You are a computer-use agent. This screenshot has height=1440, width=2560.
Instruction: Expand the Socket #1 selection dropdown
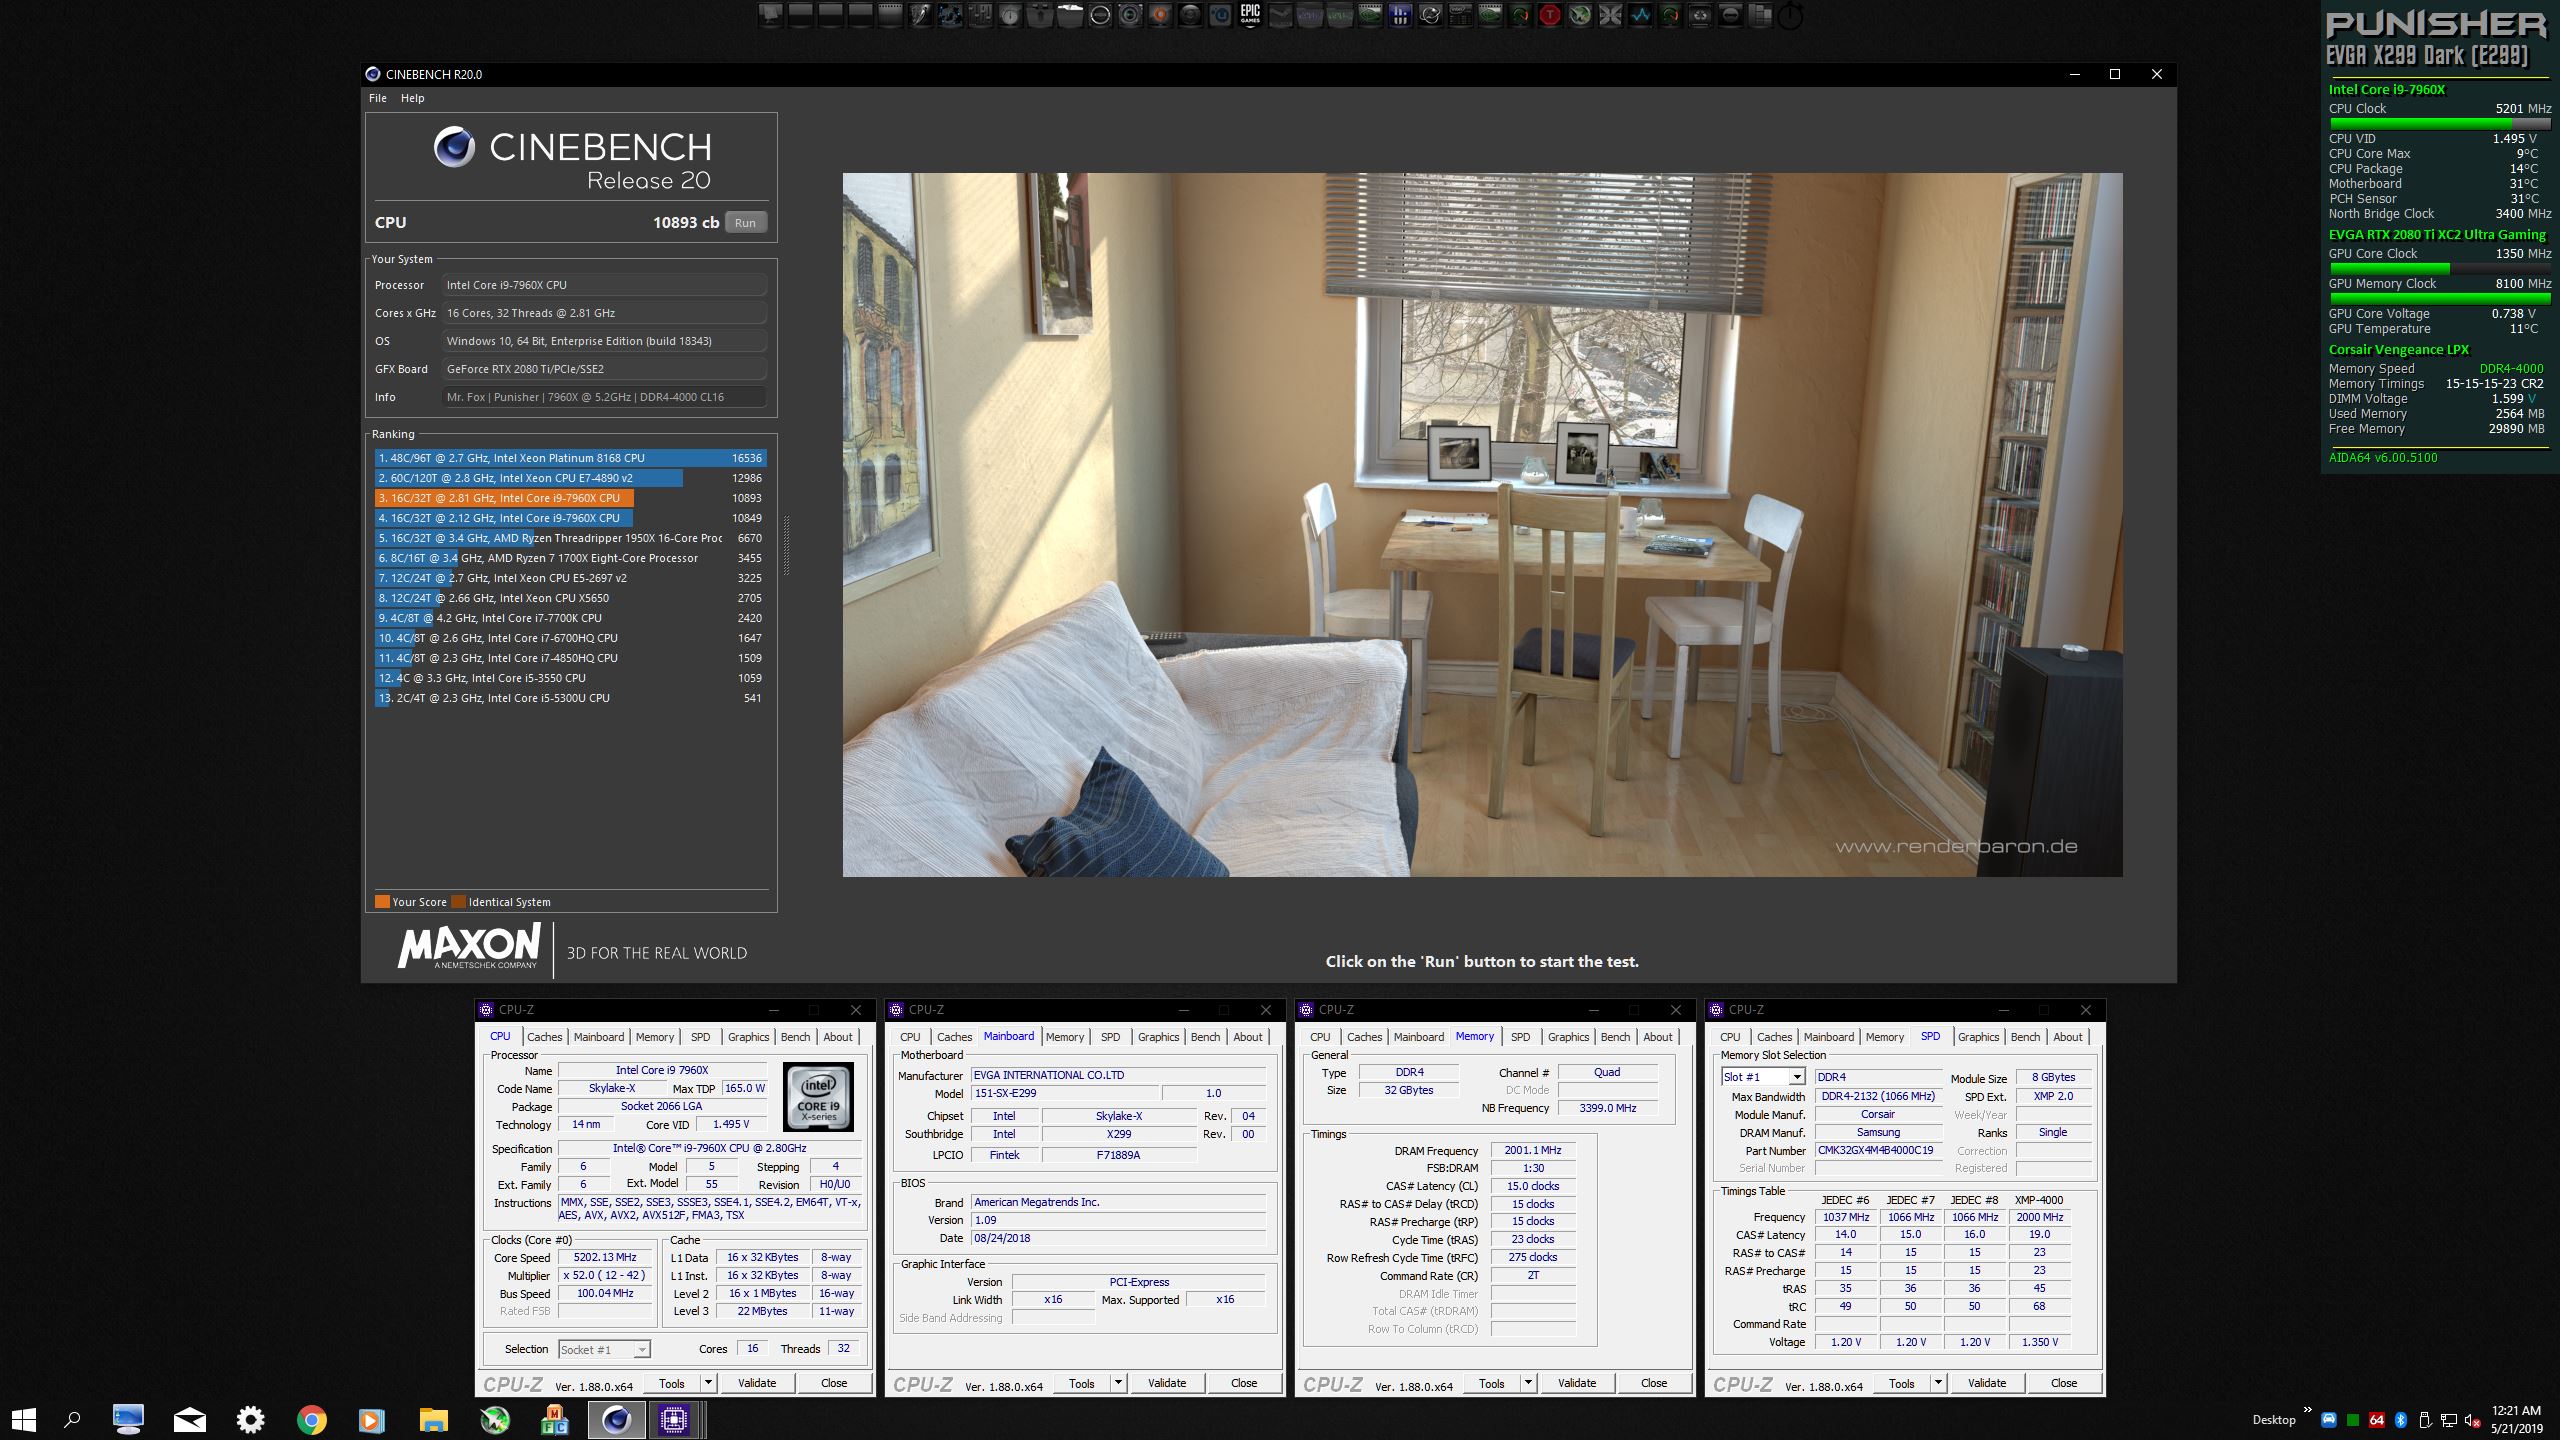[x=641, y=1350]
